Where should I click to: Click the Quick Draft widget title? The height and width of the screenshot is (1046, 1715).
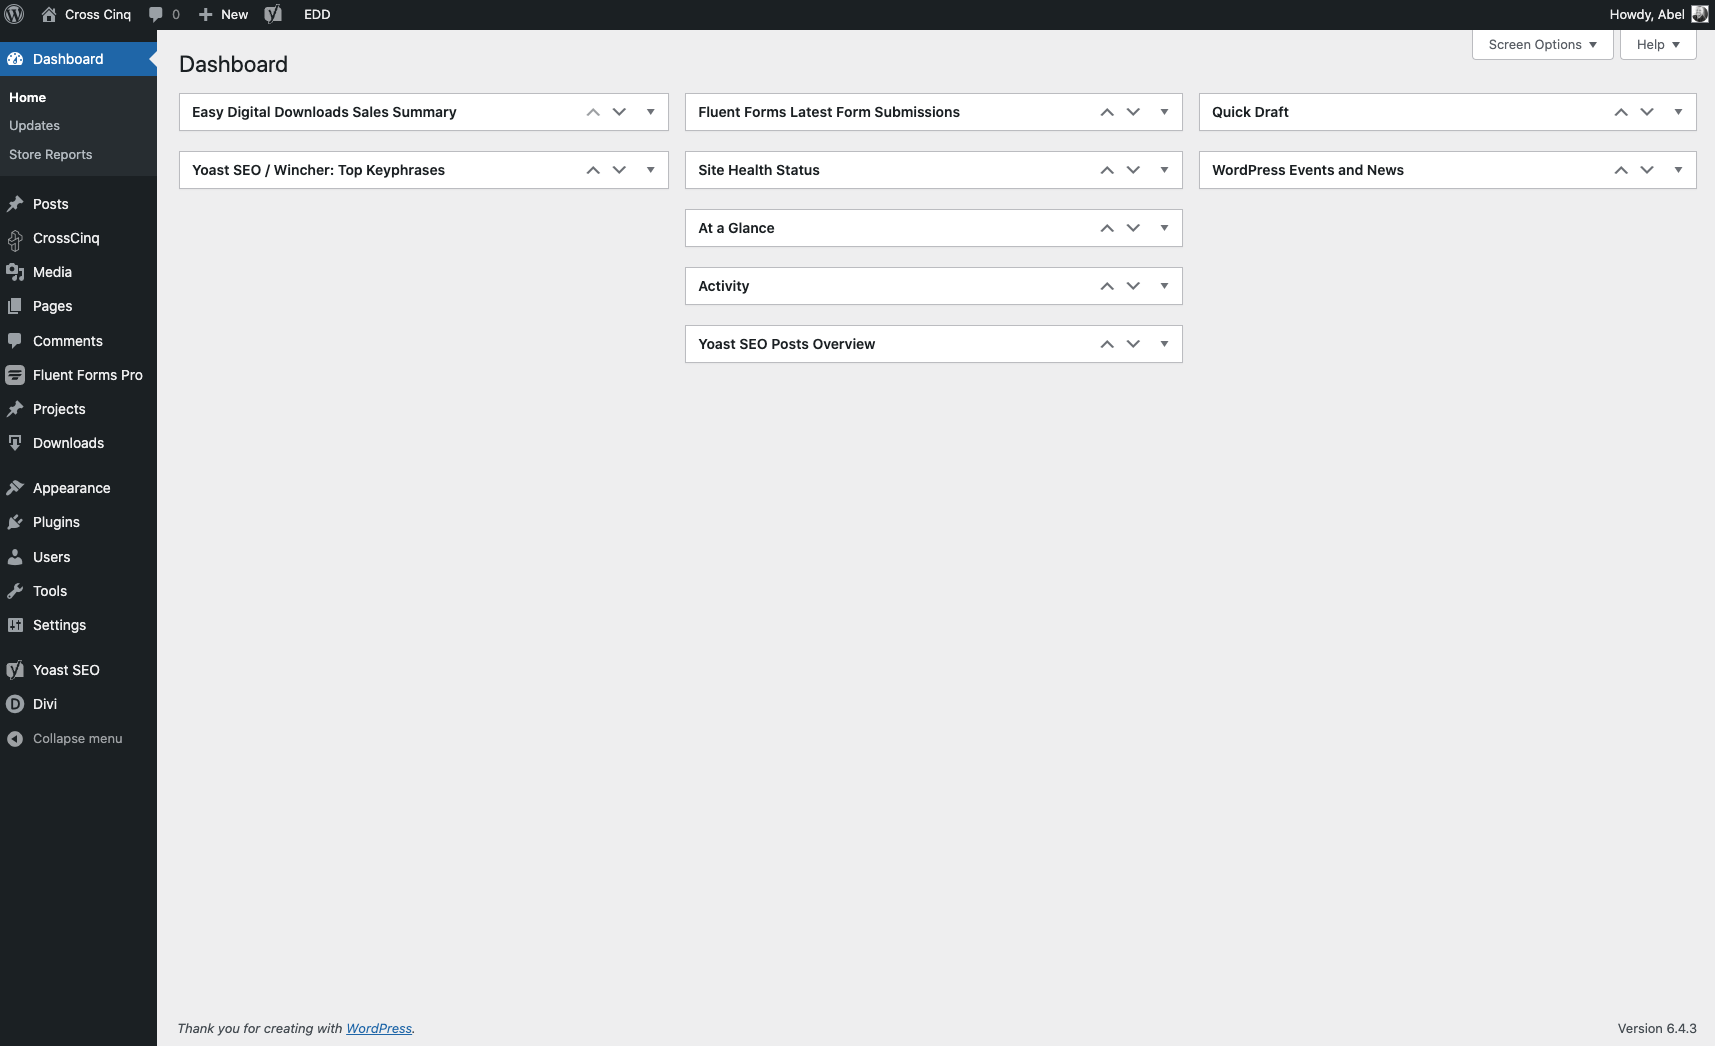[1250, 112]
